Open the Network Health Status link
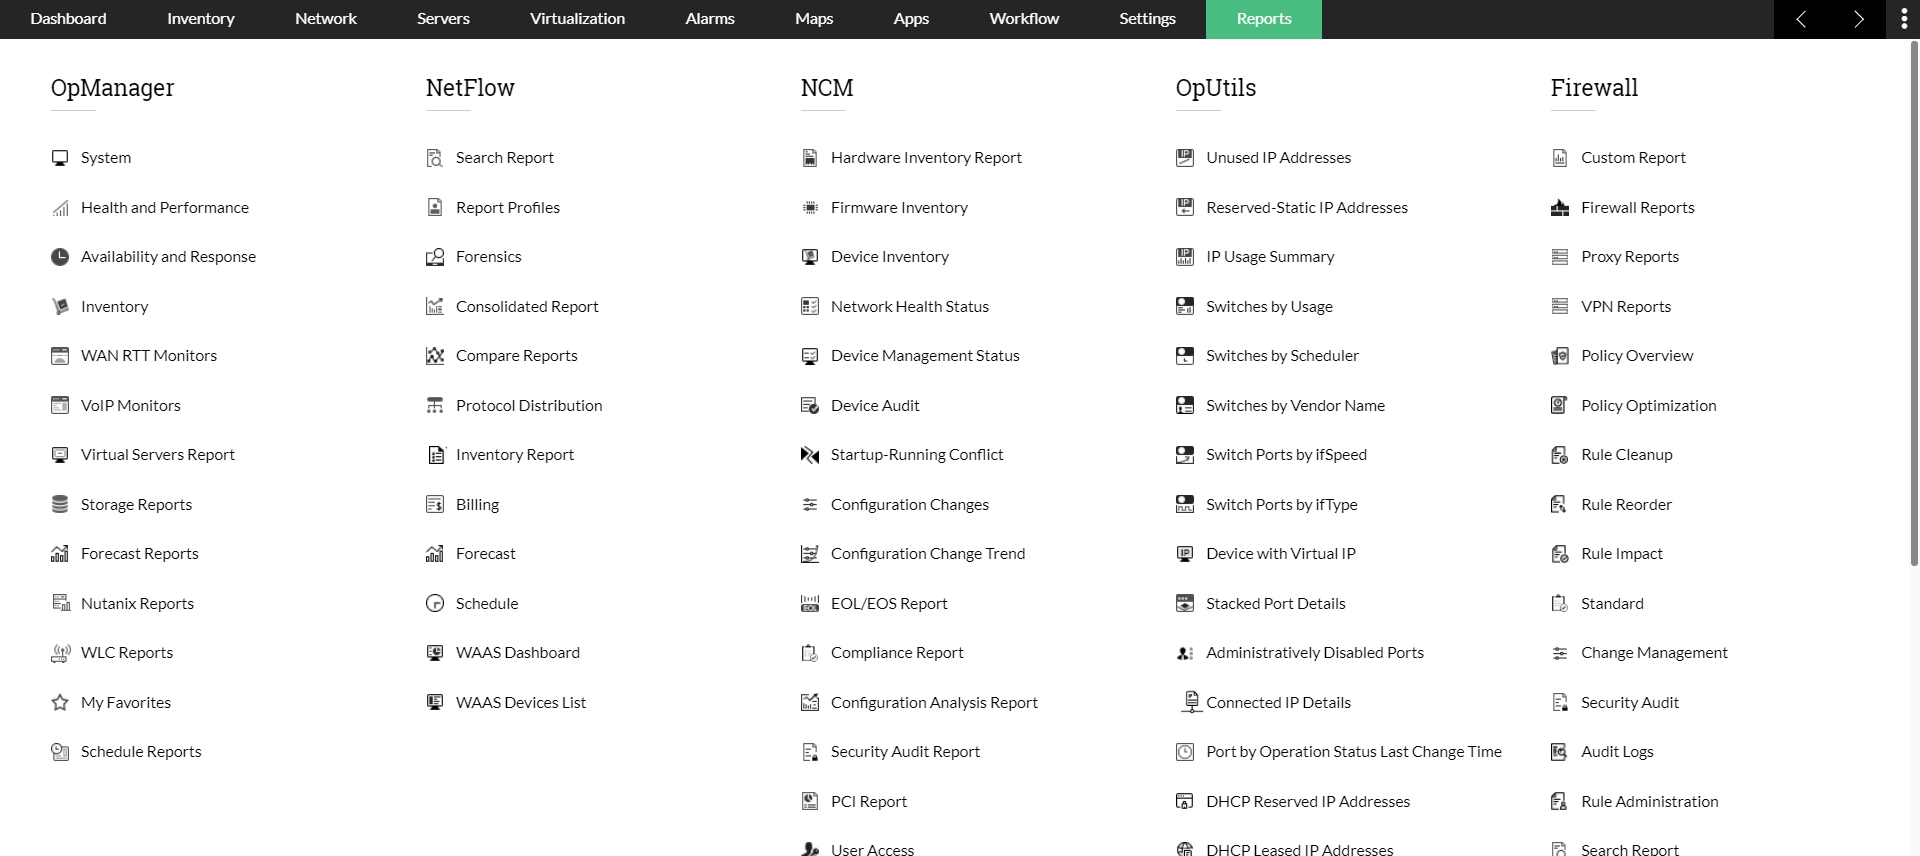 tap(910, 307)
